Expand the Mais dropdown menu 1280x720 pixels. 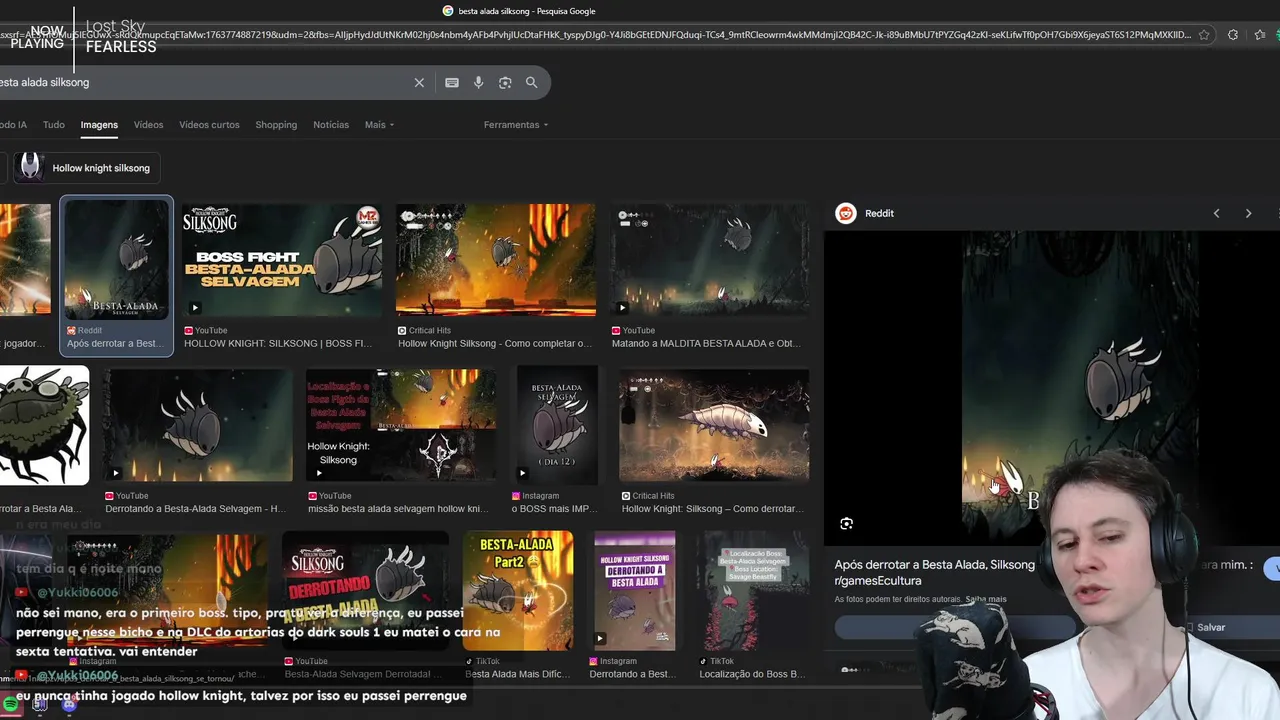[379, 125]
